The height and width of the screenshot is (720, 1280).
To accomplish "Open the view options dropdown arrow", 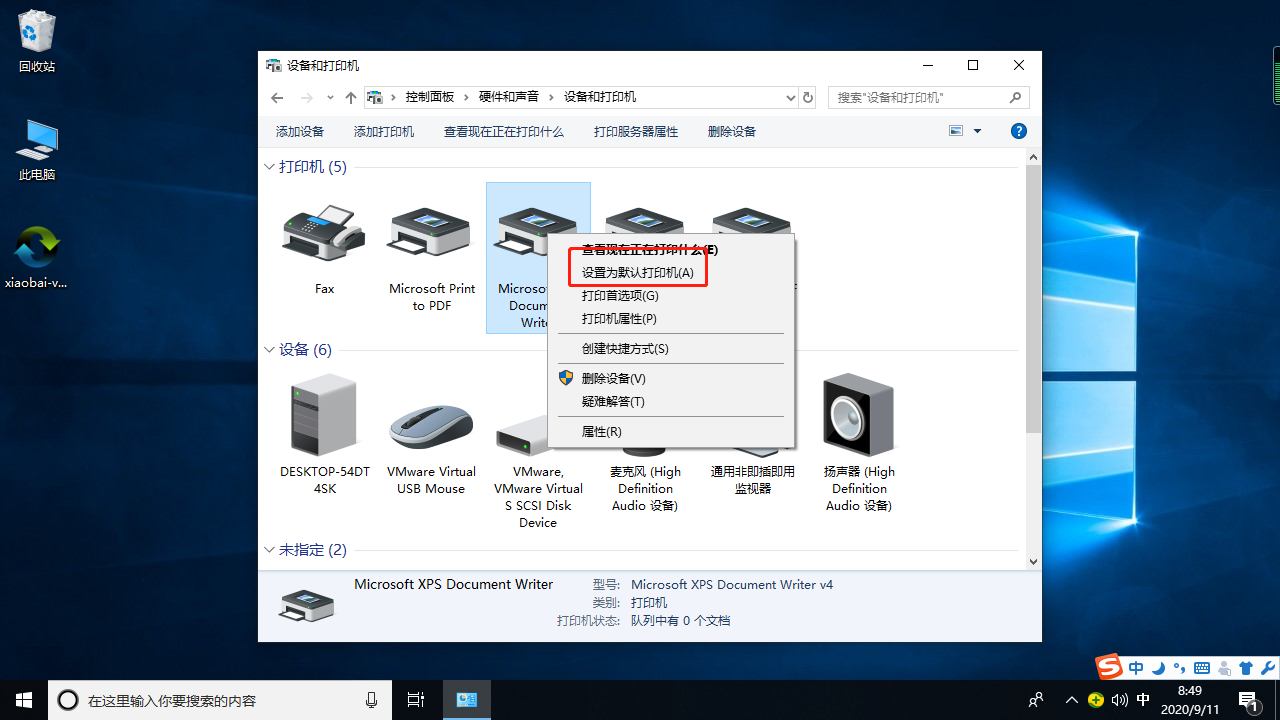I will coord(978,131).
